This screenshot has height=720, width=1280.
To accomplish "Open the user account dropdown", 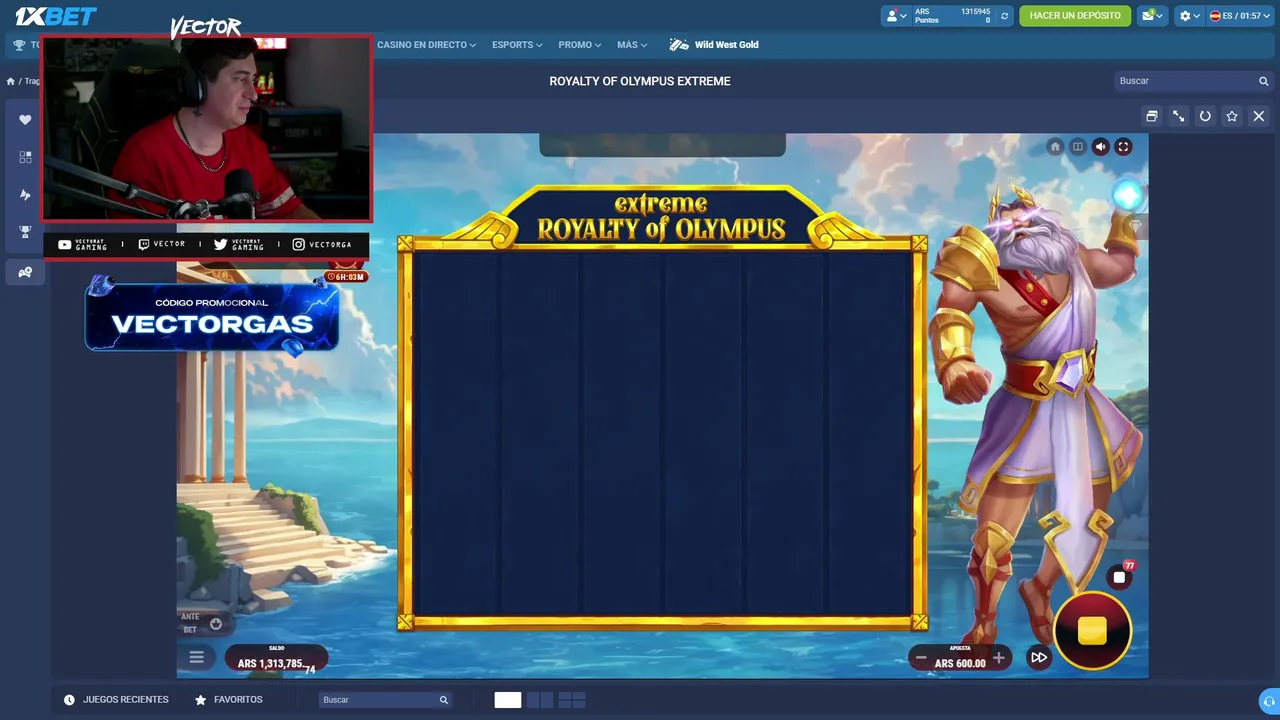I will [895, 16].
